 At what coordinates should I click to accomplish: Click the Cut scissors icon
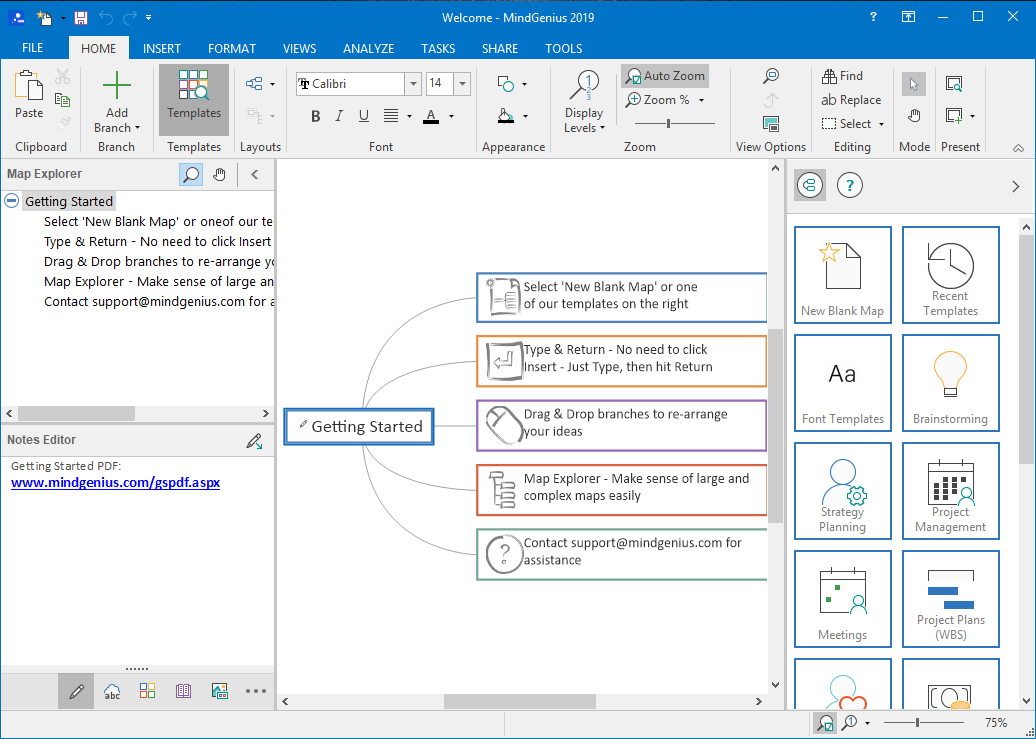[x=63, y=76]
